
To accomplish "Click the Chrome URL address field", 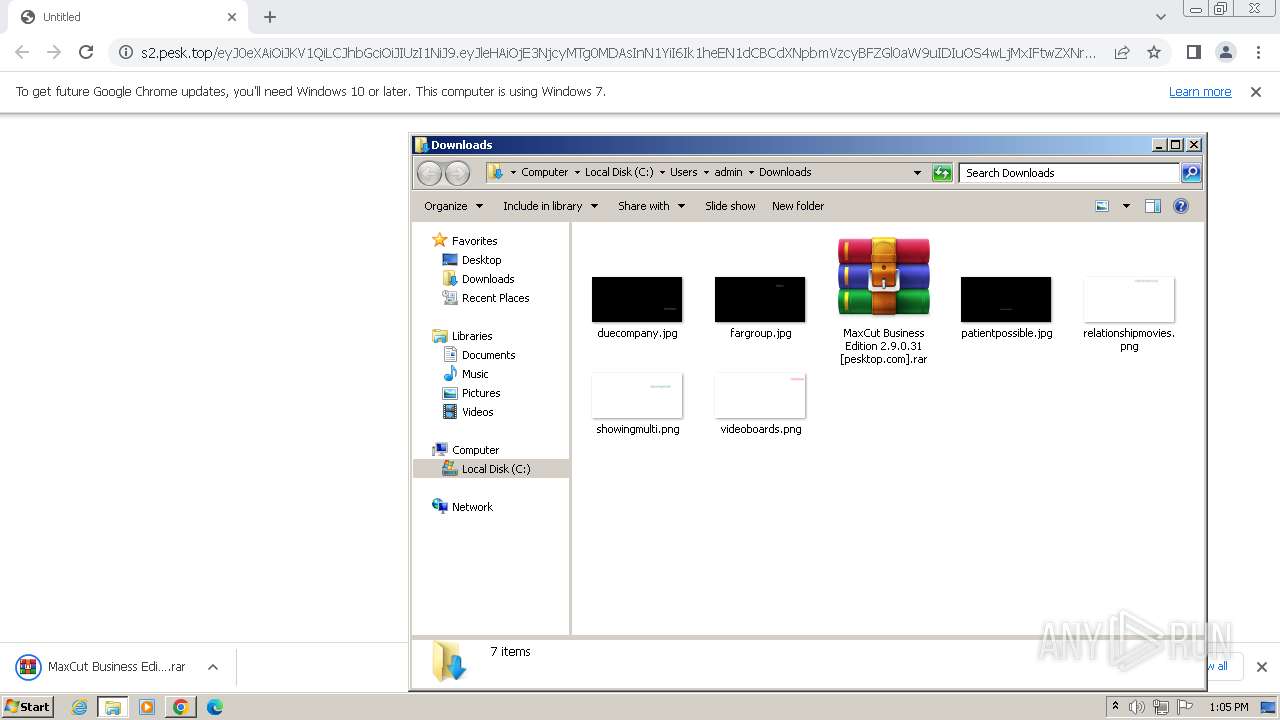I will pos(618,52).
